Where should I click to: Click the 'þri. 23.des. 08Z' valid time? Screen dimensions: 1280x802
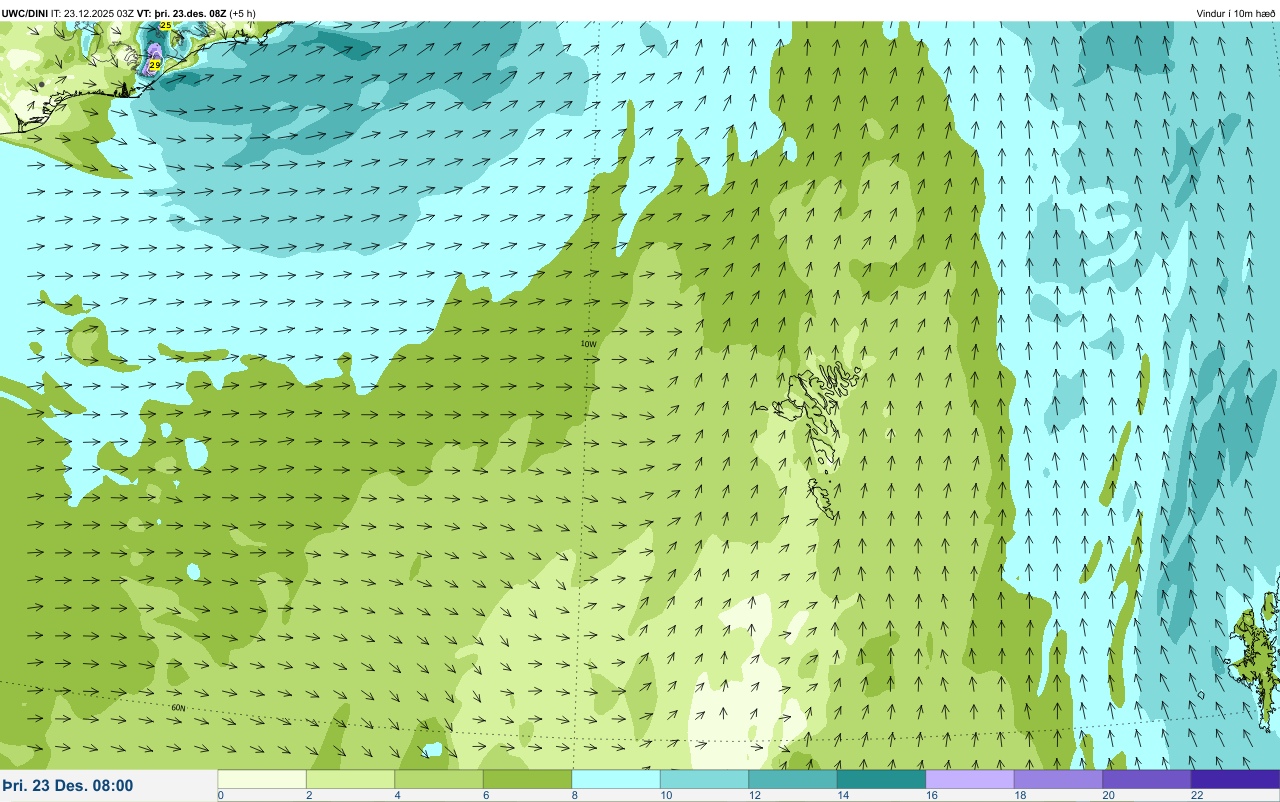pyautogui.click(x=189, y=13)
